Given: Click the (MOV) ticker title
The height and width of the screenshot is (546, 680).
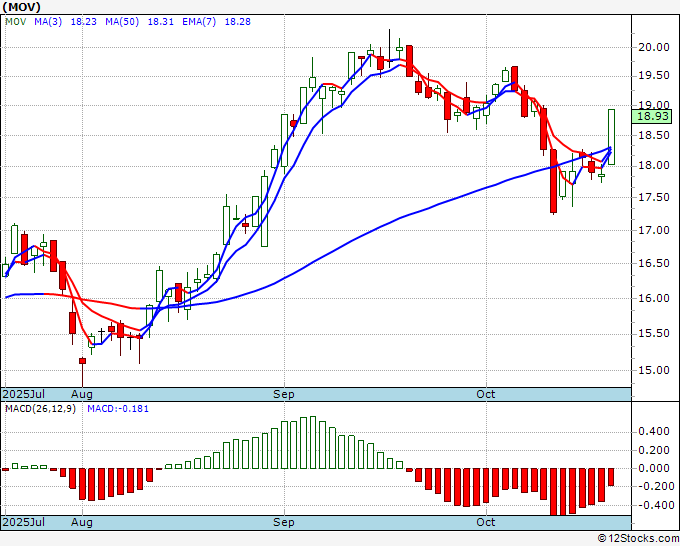Looking at the screenshot, I should point(21,7).
